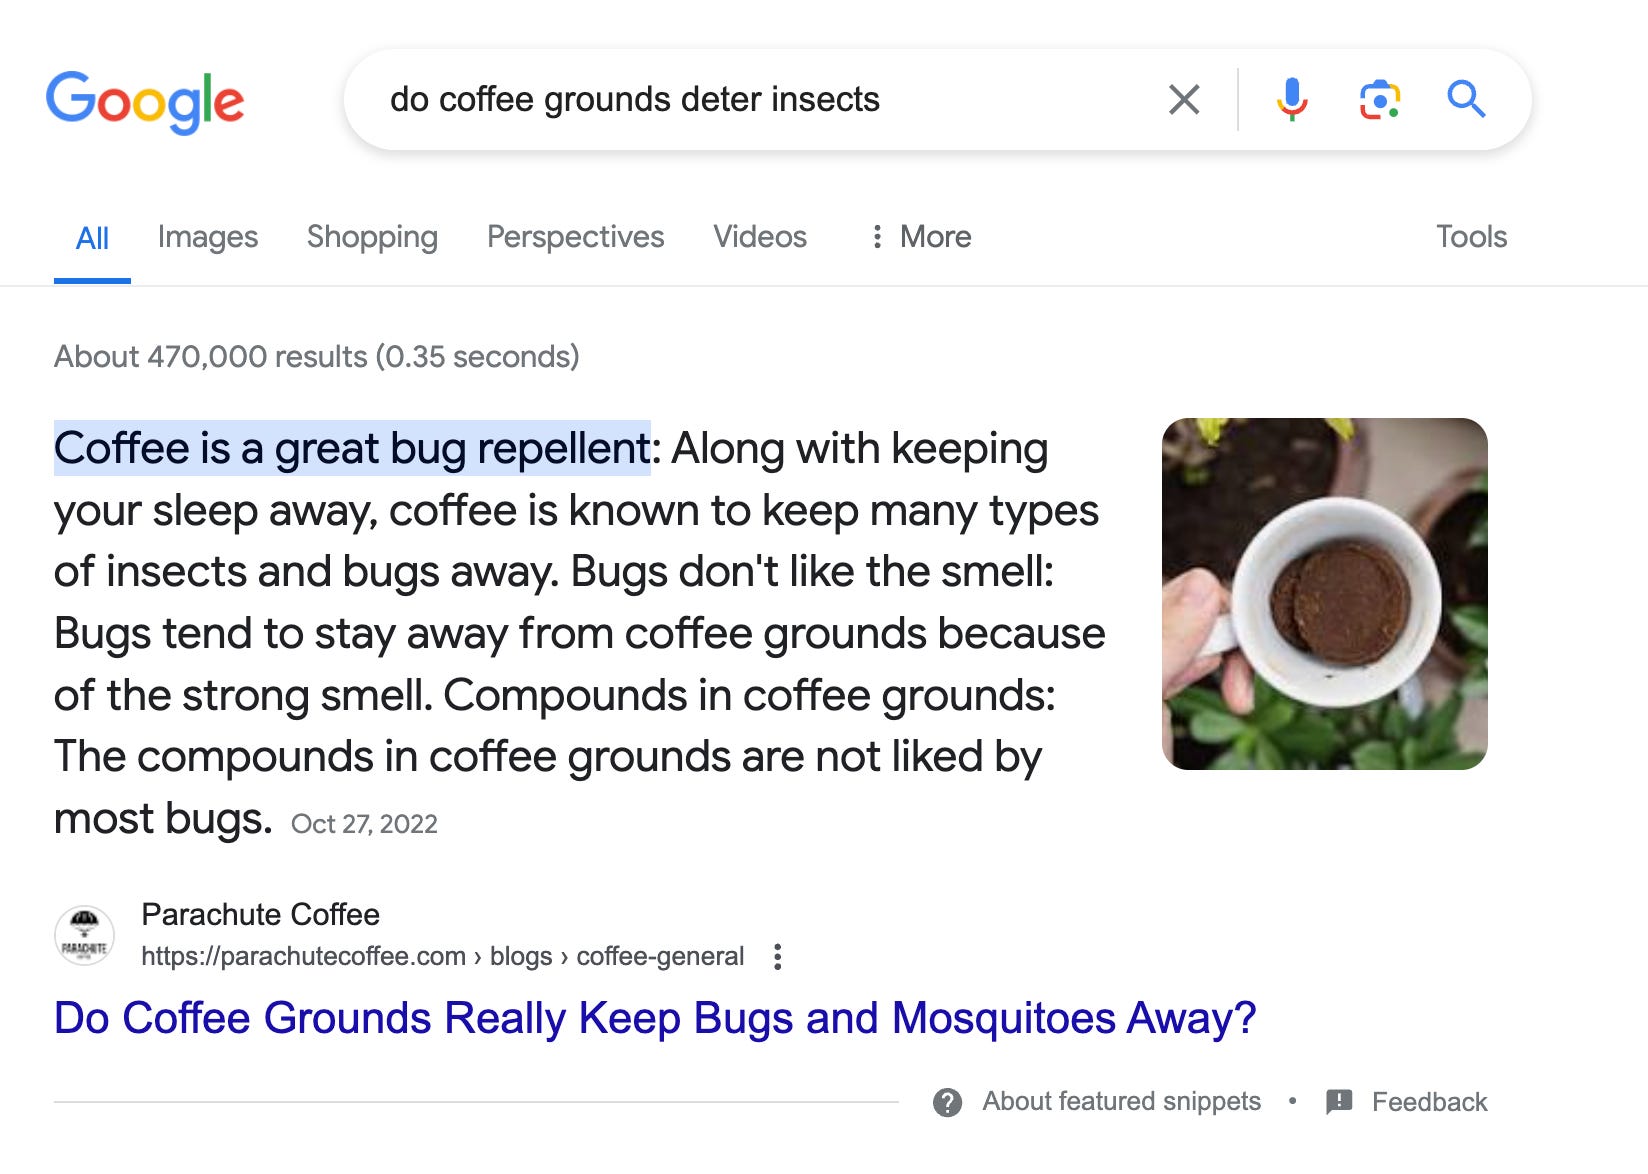Click the blue magnifying glass search icon
The height and width of the screenshot is (1174, 1648).
(1466, 99)
